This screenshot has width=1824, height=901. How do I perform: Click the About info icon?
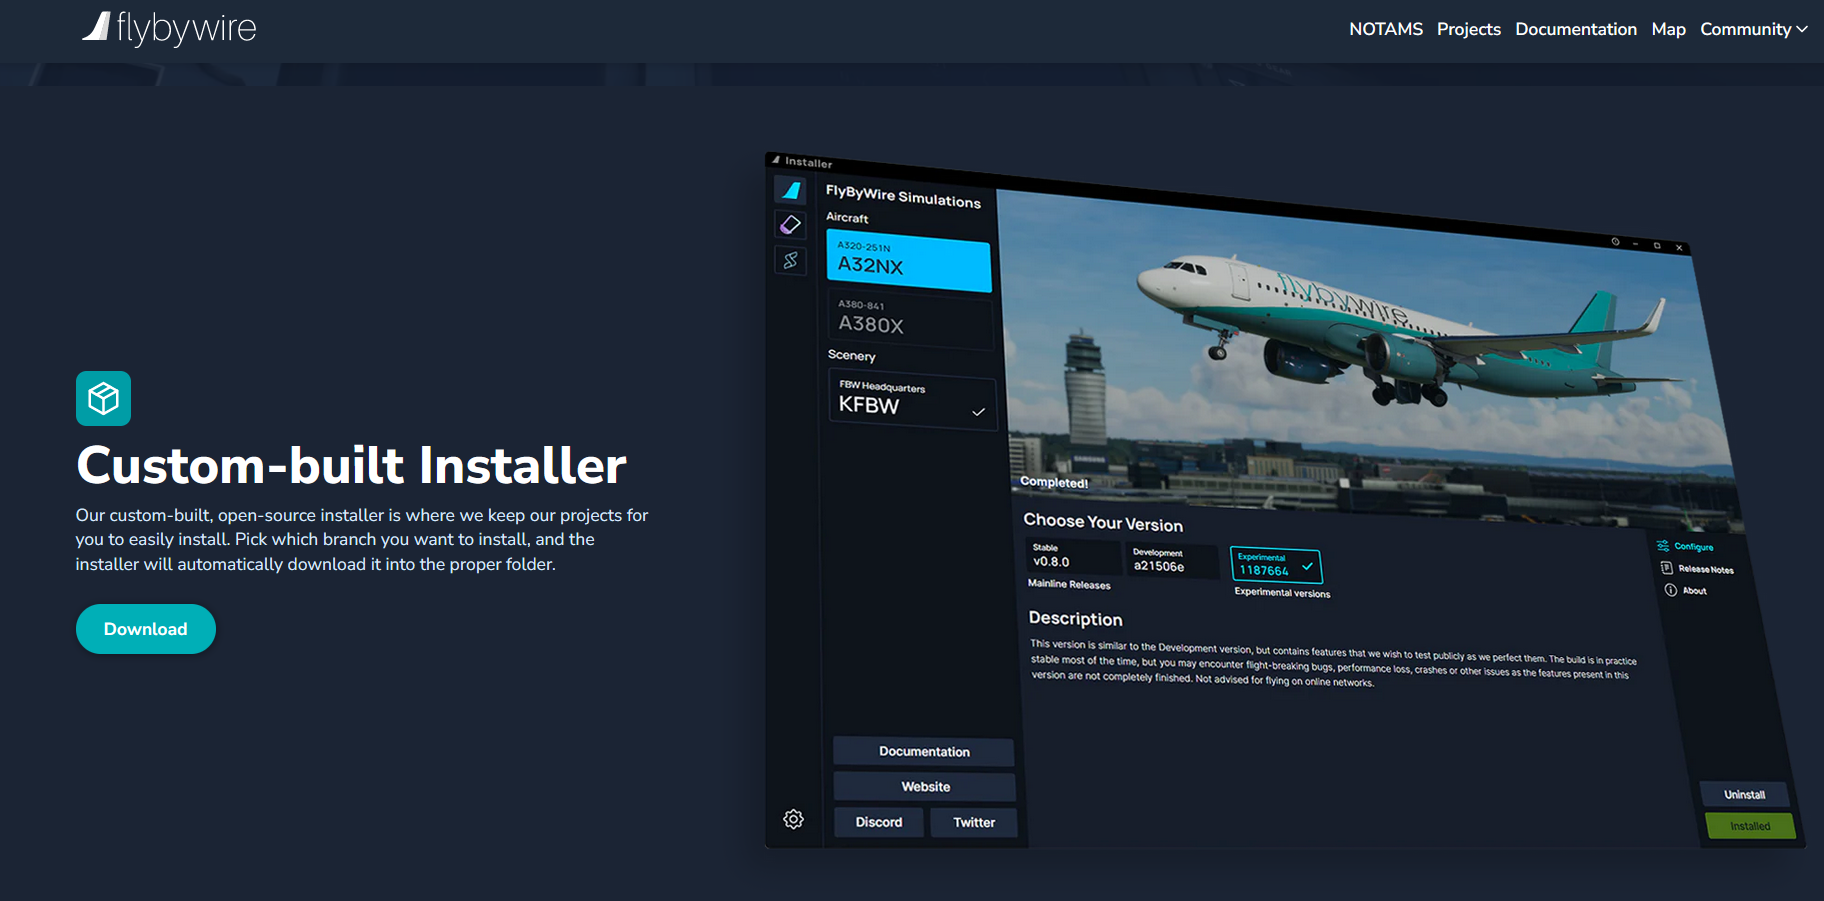(x=1672, y=590)
